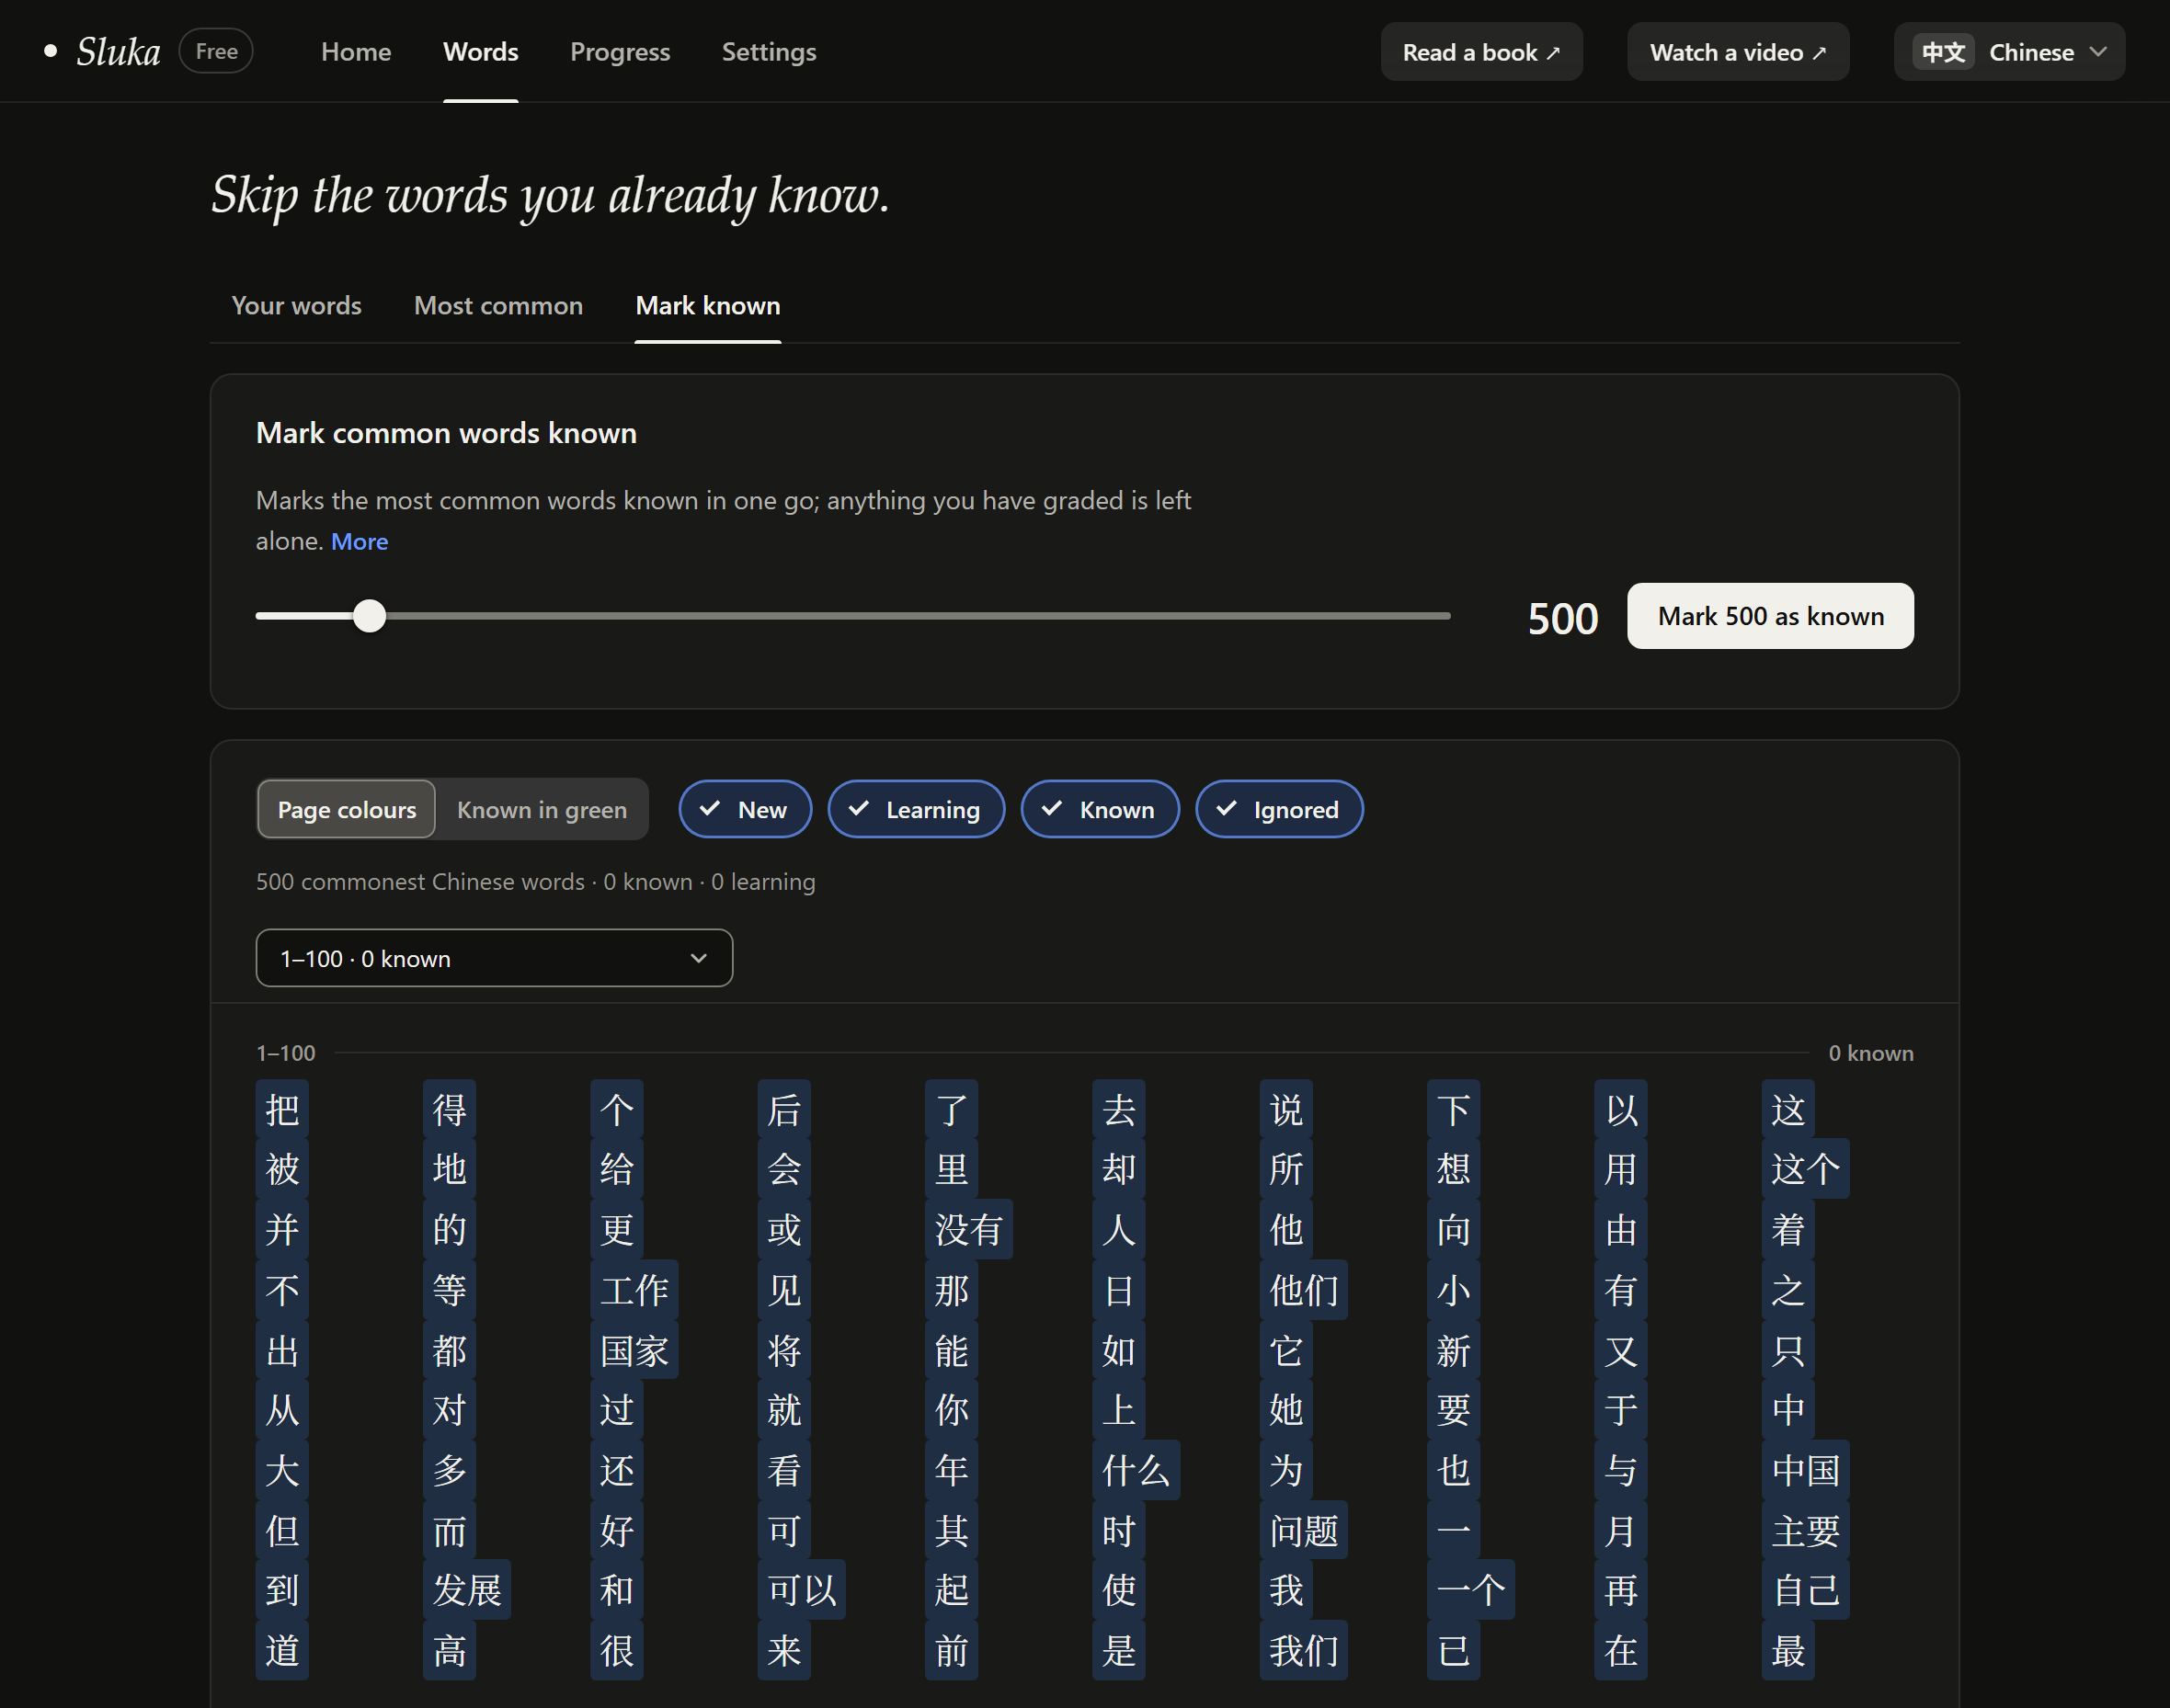Select the word 说
2170x1708 pixels.
(1286, 1109)
